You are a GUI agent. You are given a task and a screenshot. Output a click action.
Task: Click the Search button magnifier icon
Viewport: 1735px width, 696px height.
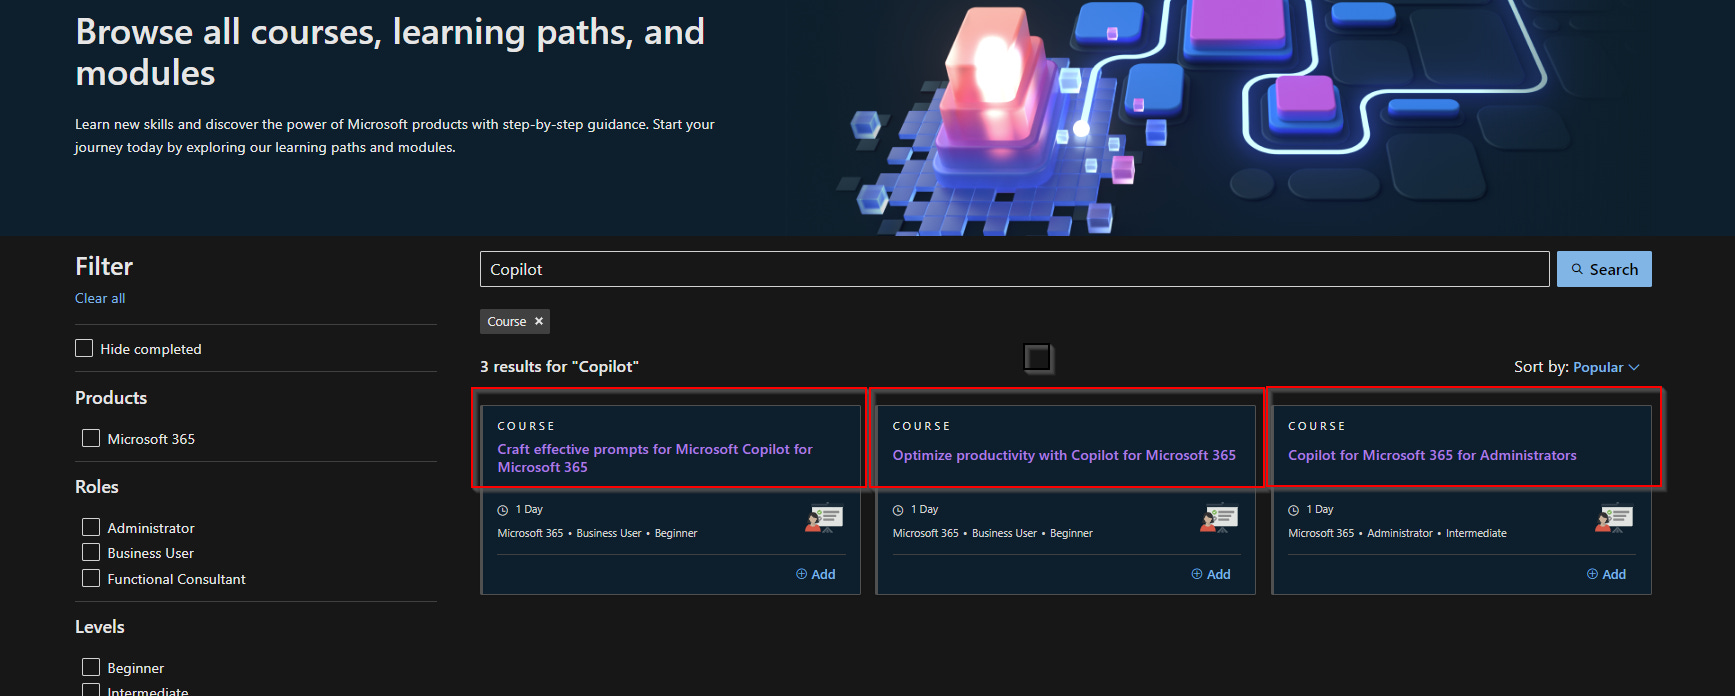point(1577,269)
